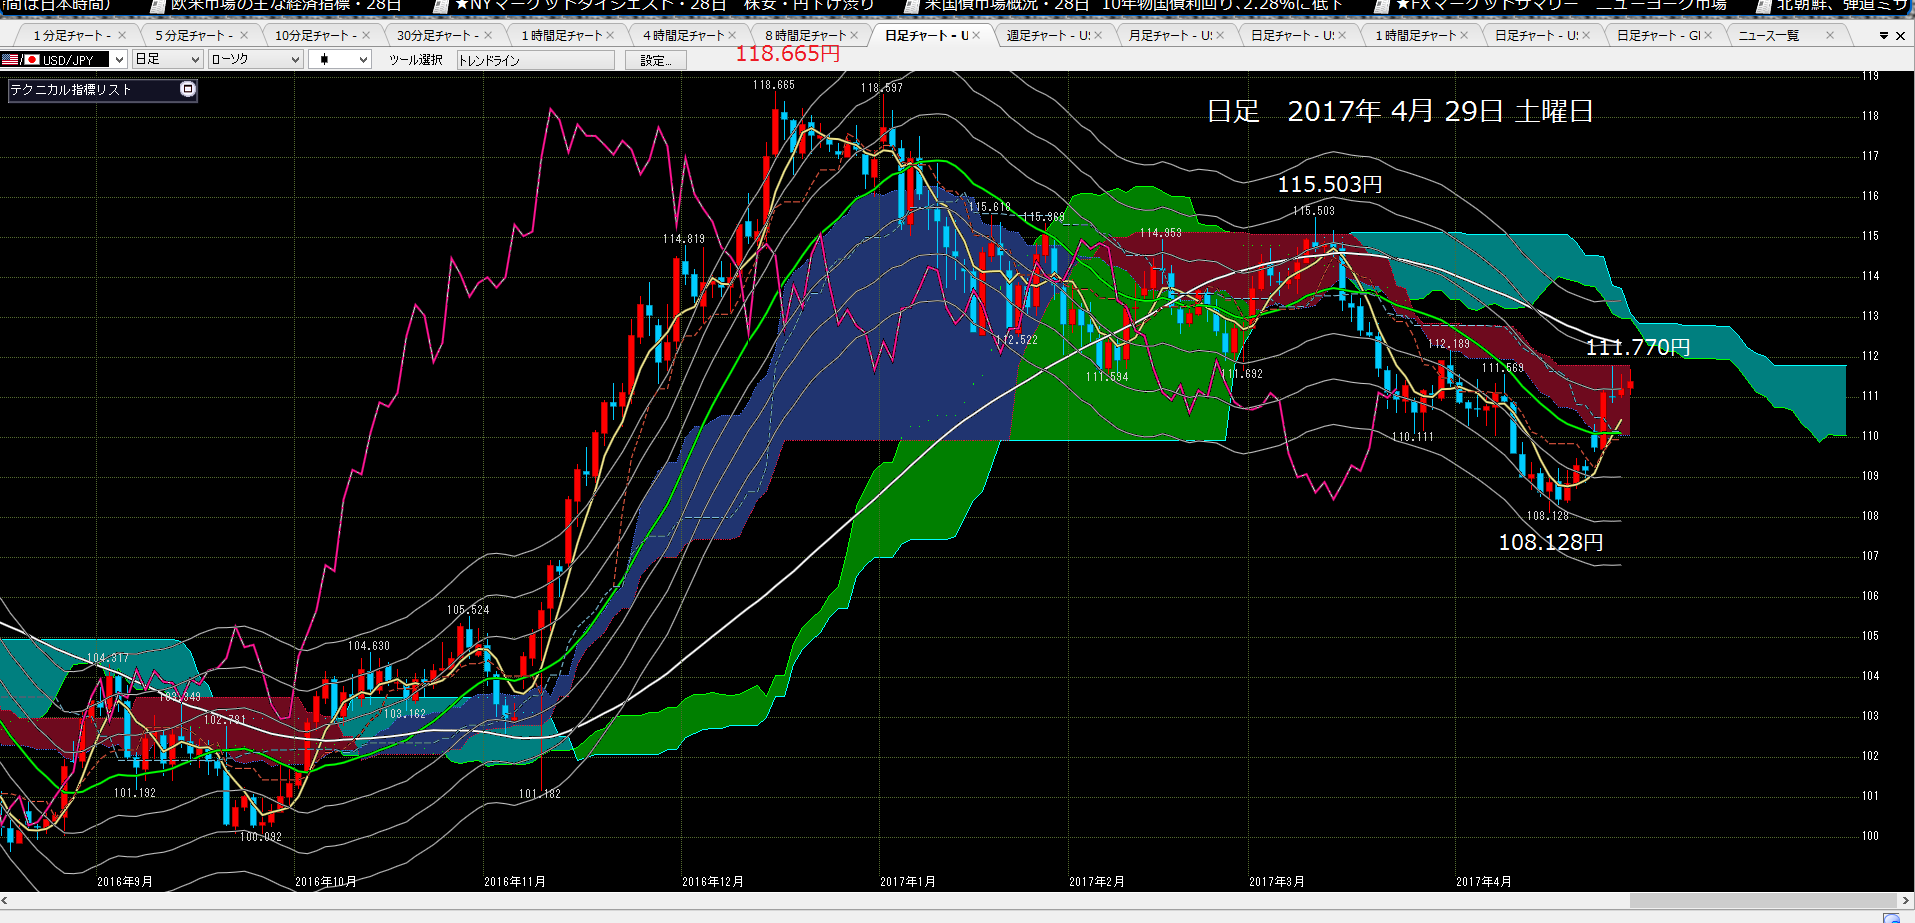Click the 100.092 low price label
The height and width of the screenshot is (923, 1915).
pyautogui.click(x=261, y=837)
